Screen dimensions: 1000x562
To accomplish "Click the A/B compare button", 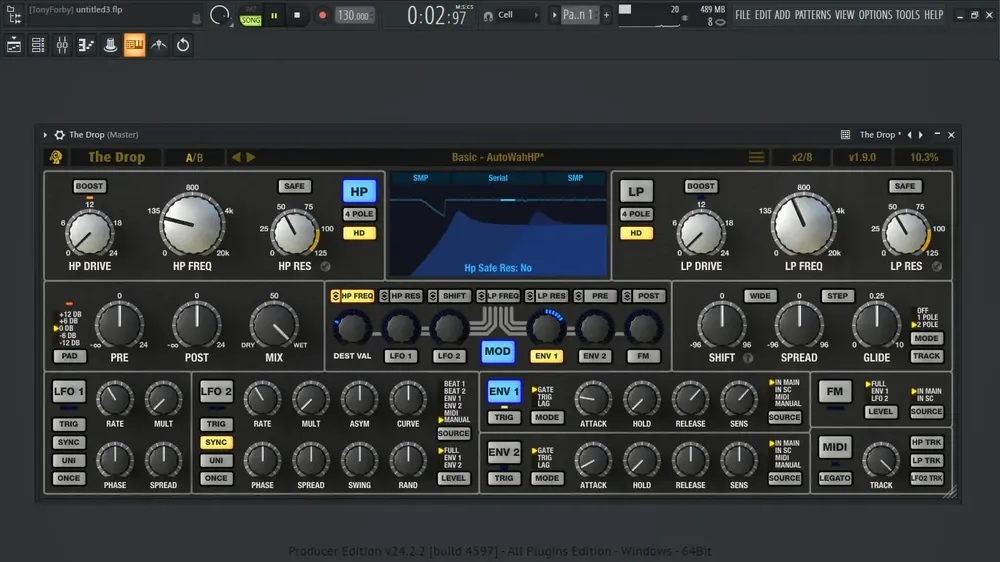I will click(x=195, y=157).
